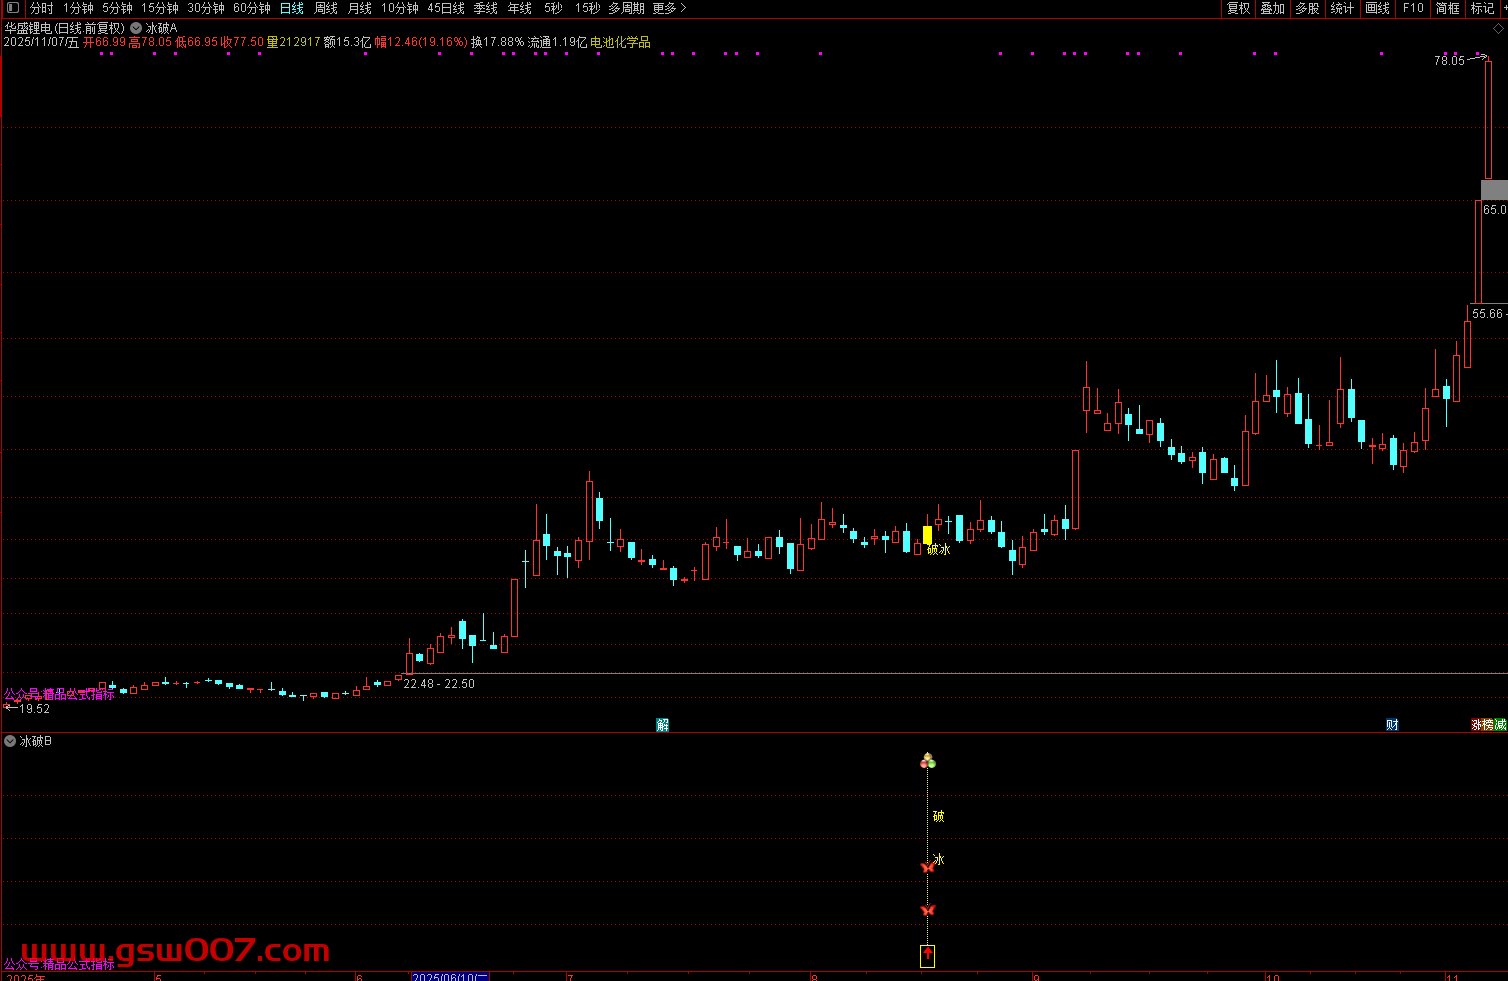Click the yellow 破冰 candlestick
This screenshot has height=981, width=1508.
927,535
